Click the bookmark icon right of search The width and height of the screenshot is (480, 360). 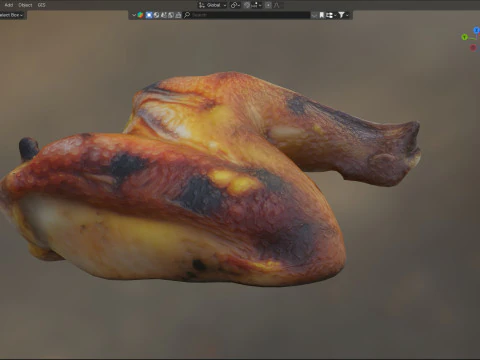(321, 15)
